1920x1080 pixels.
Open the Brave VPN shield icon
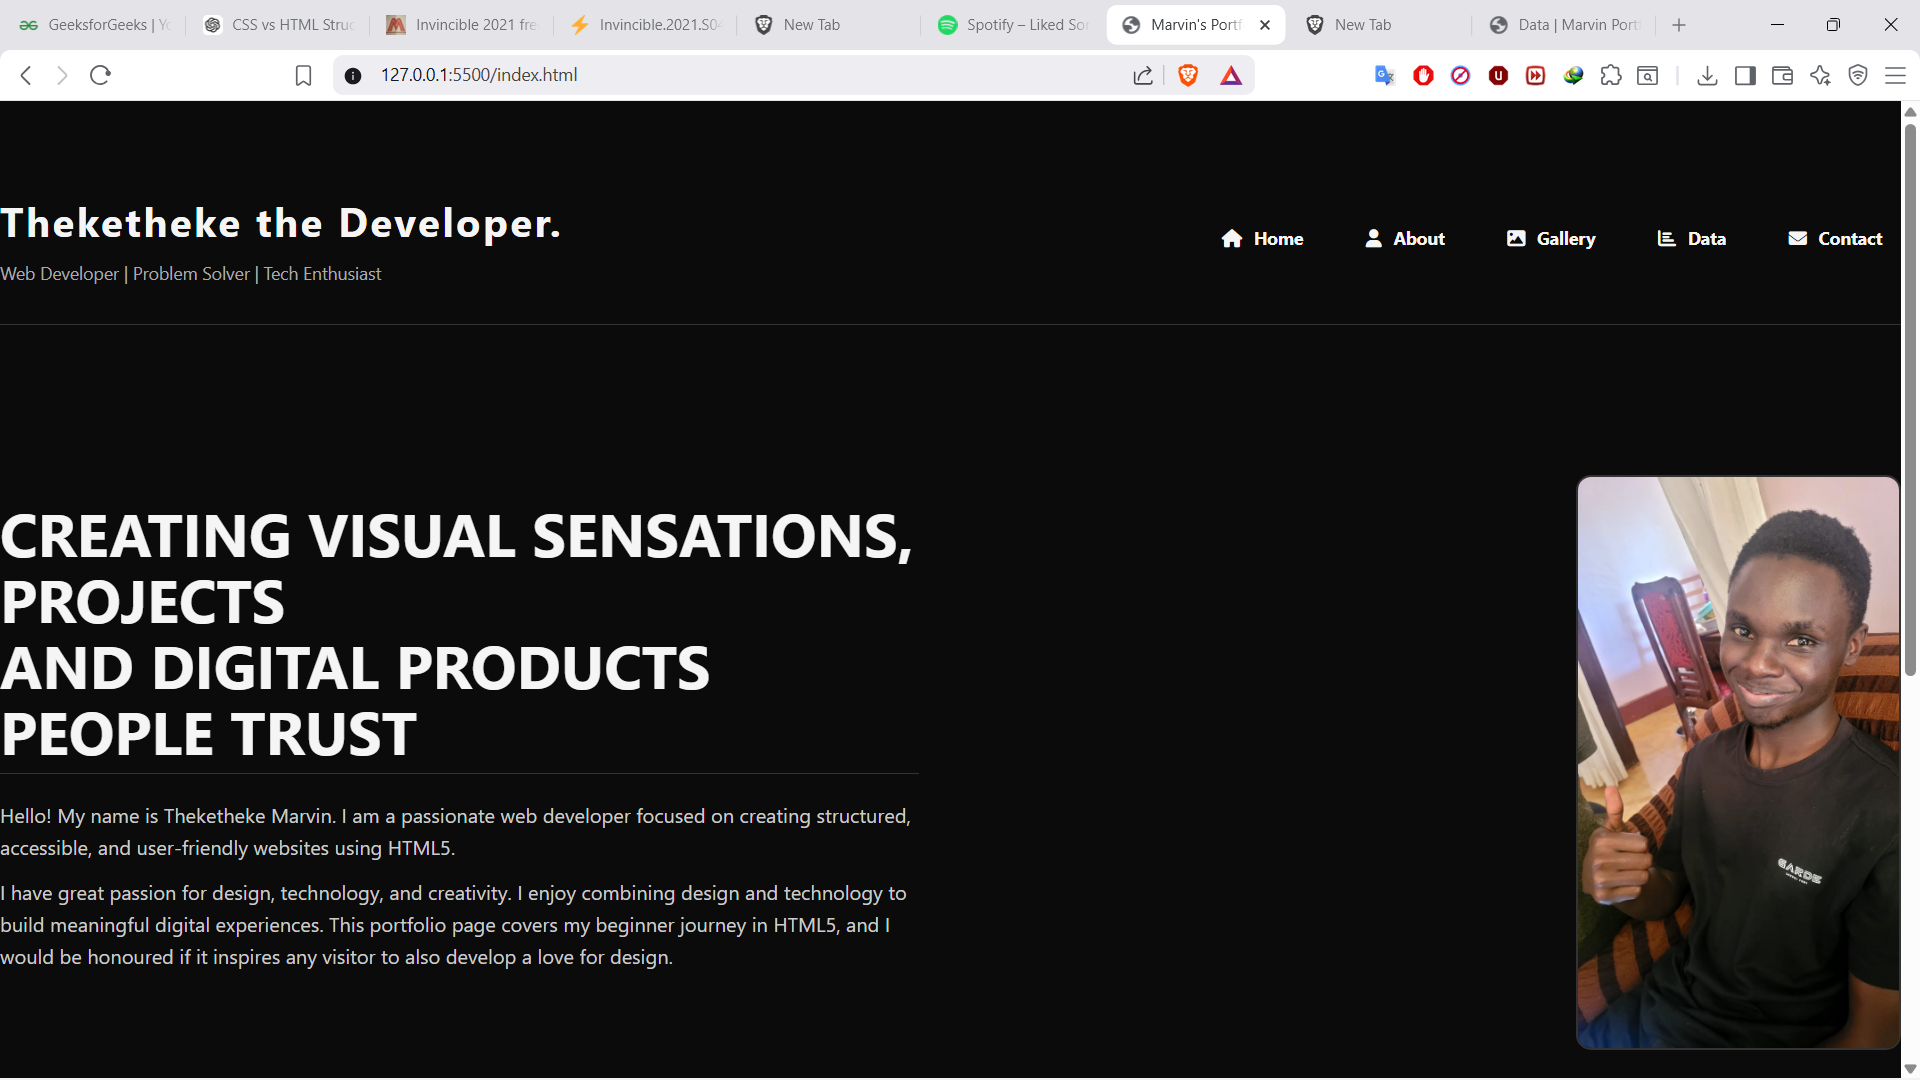pos(1858,75)
